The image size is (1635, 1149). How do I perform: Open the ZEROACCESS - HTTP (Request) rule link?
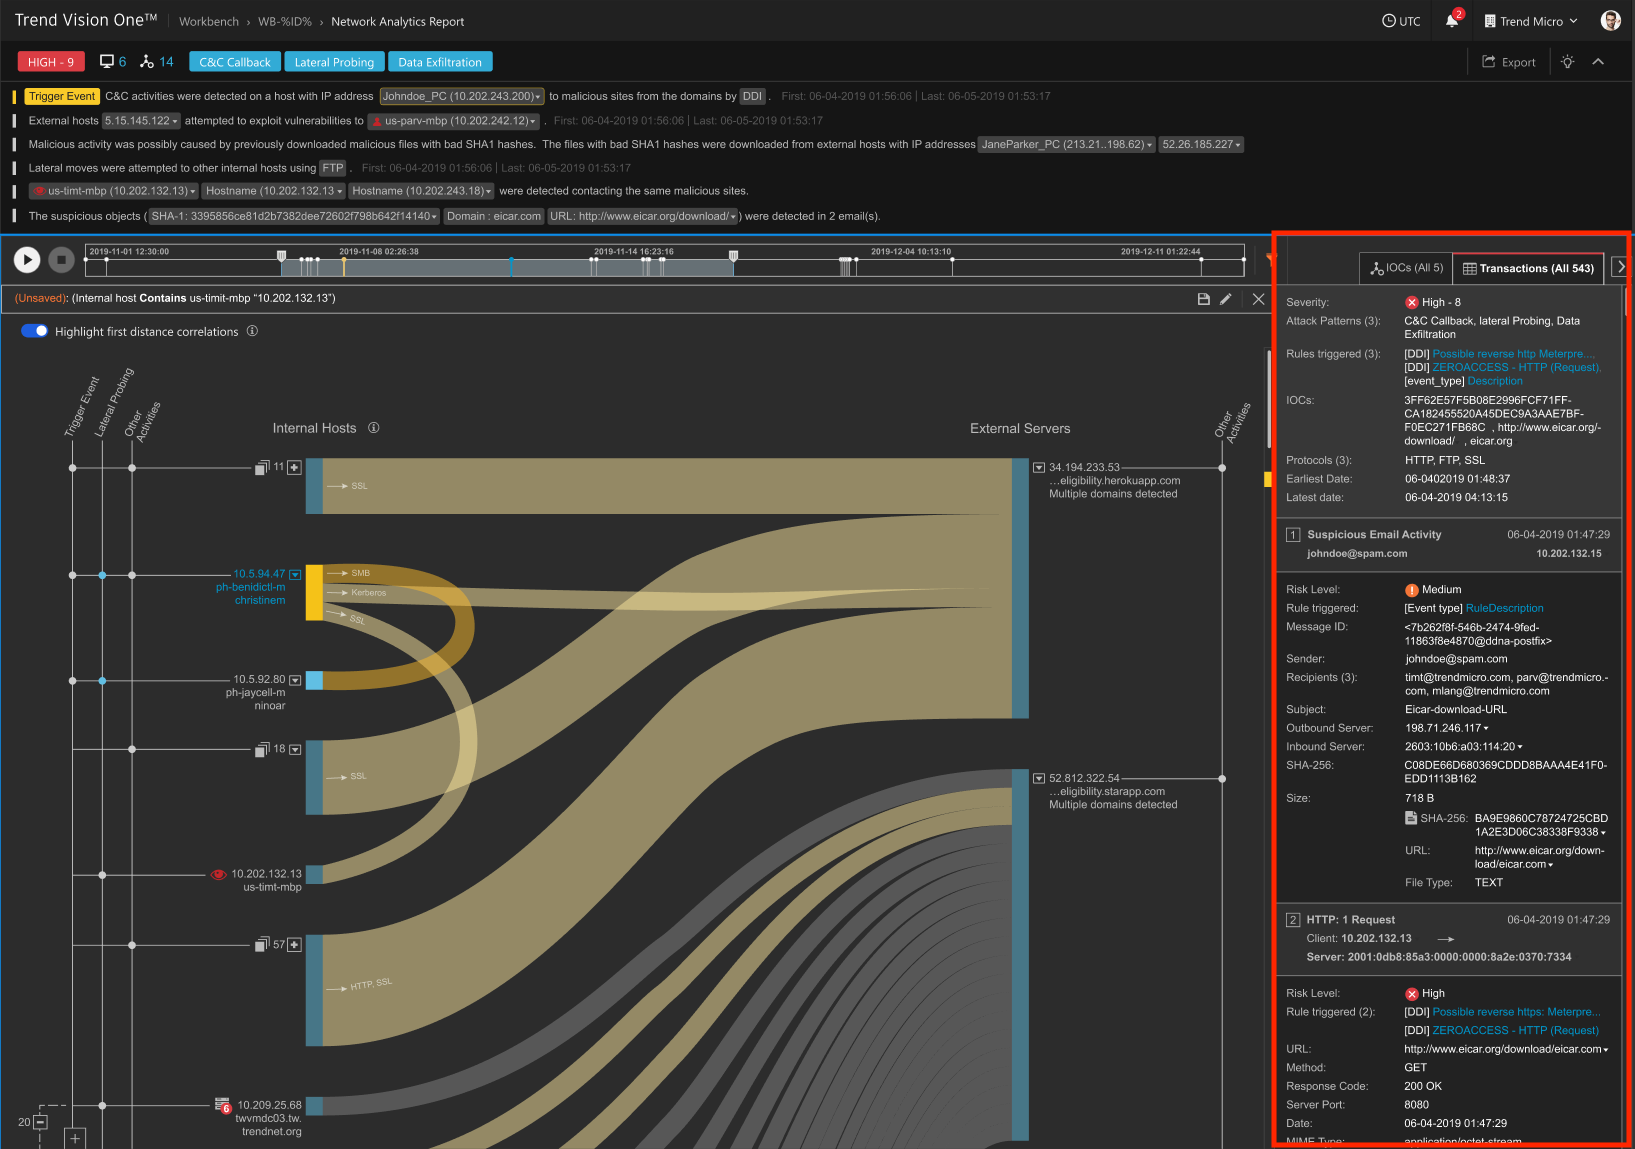point(1514,367)
